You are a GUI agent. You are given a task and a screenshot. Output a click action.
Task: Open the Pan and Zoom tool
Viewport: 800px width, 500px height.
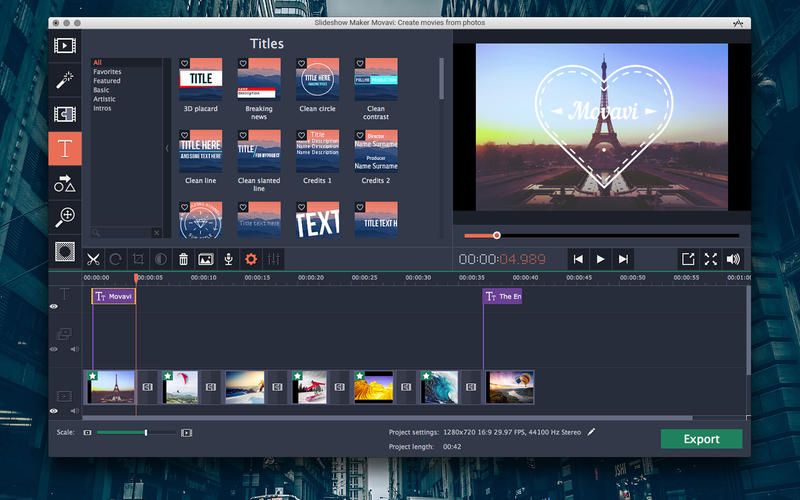pyautogui.click(x=65, y=217)
